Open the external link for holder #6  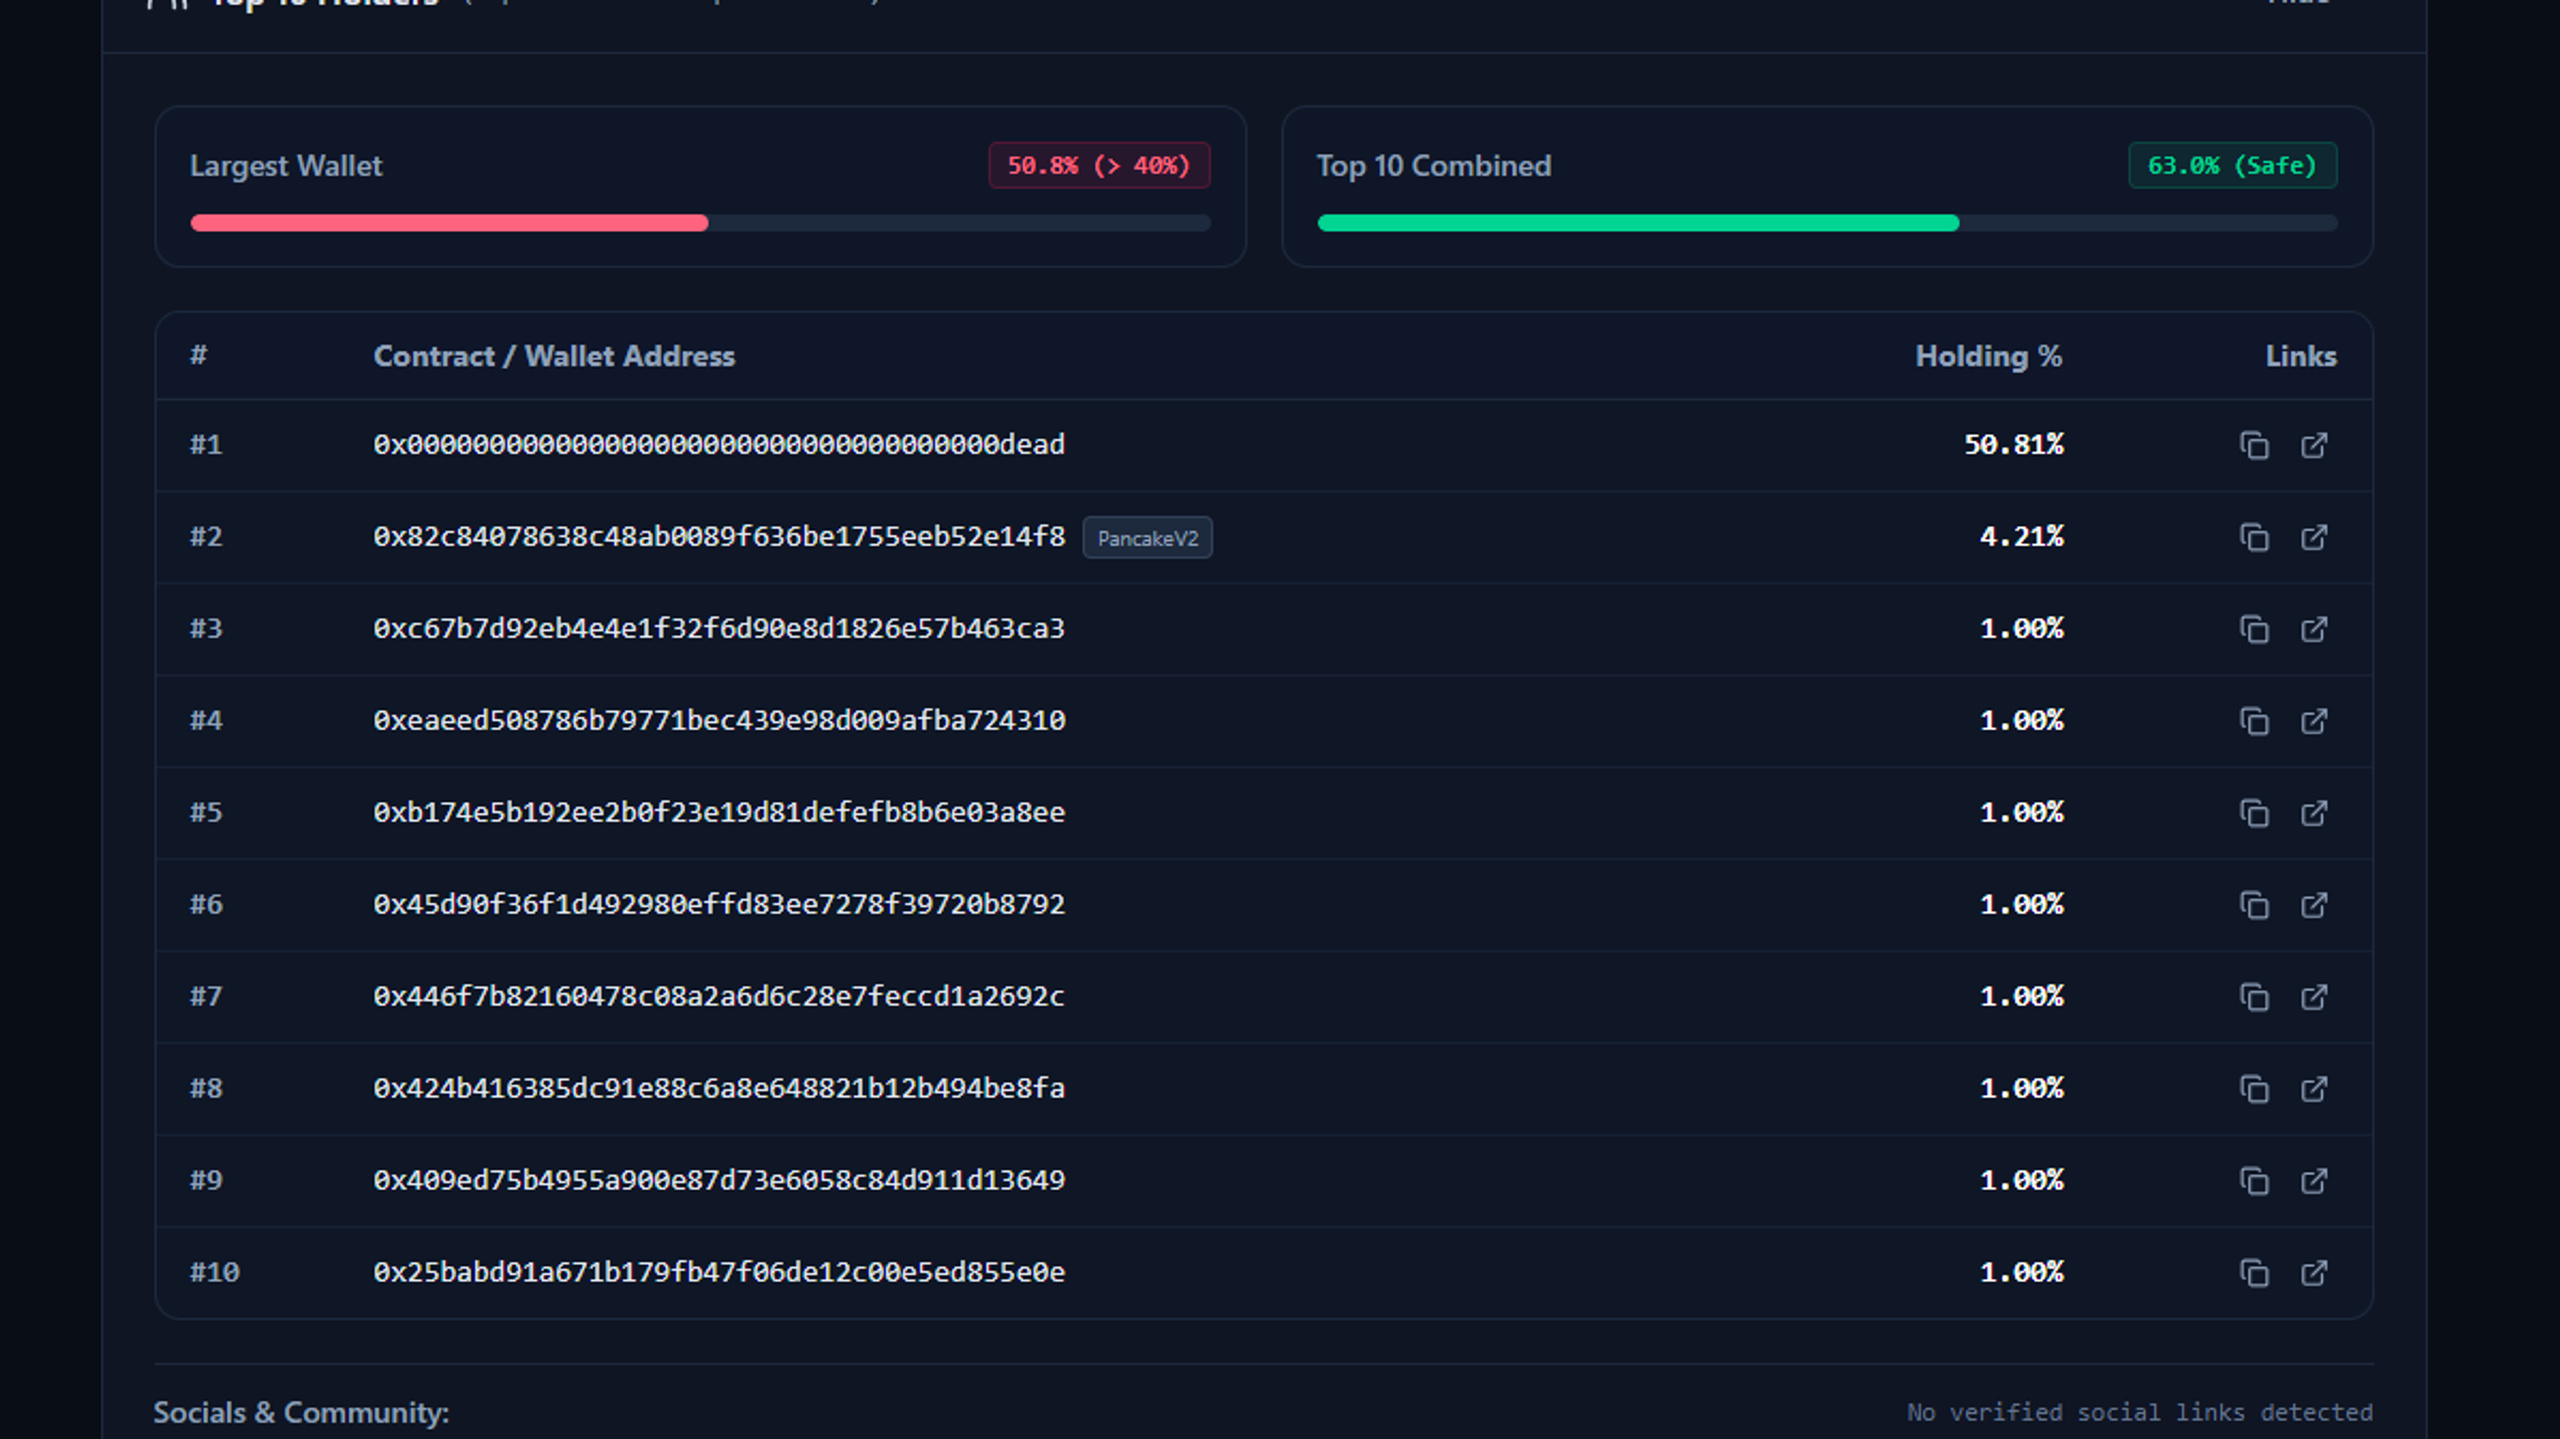click(x=2314, y=905)
